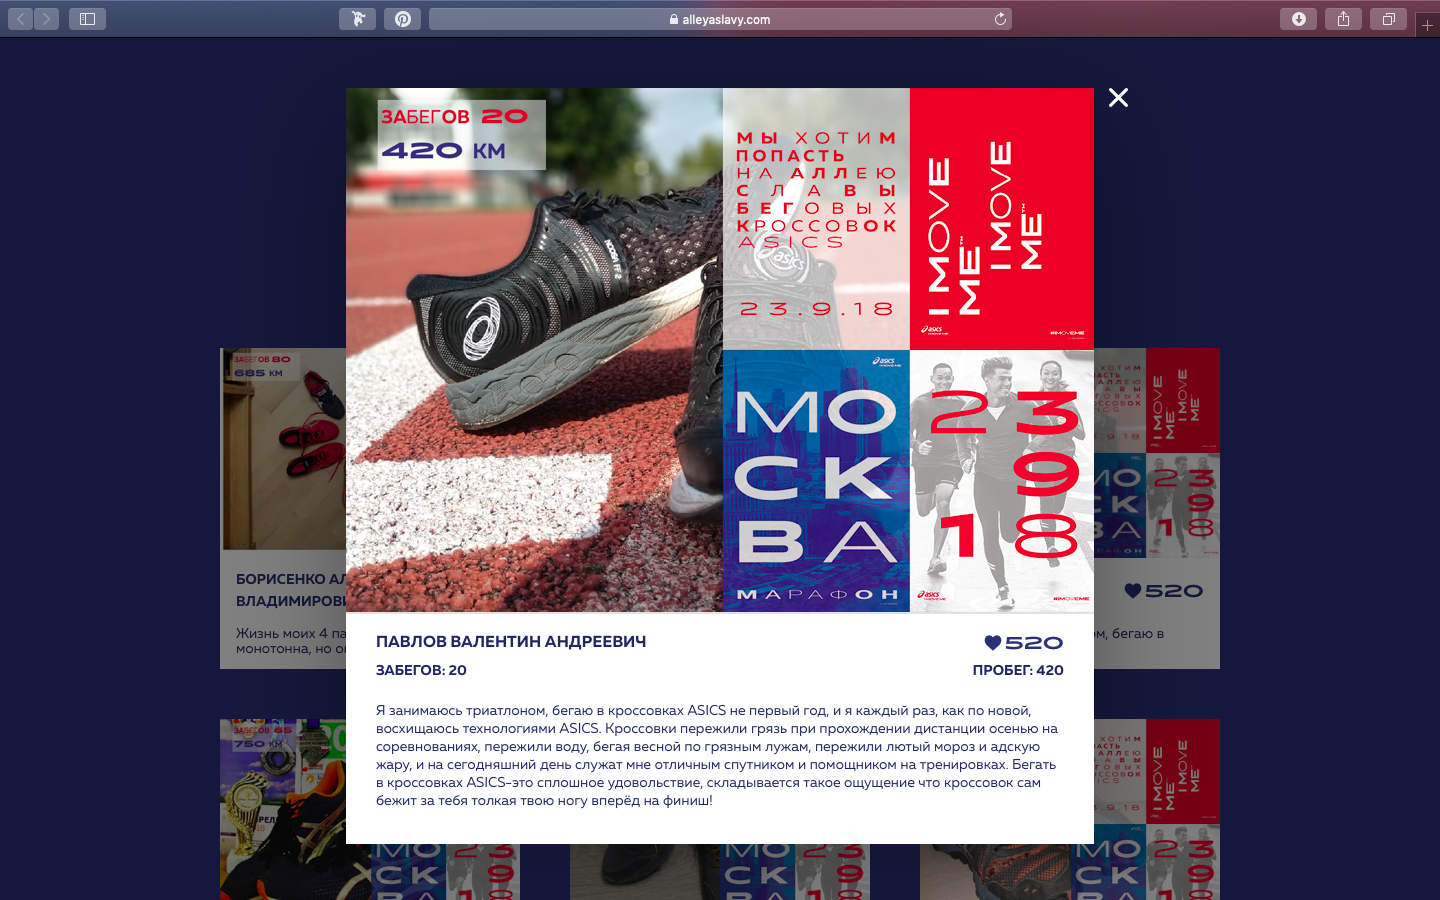Click the heart count on the right background card
Screen dimensions: 1440x900
click(1163, 591)
